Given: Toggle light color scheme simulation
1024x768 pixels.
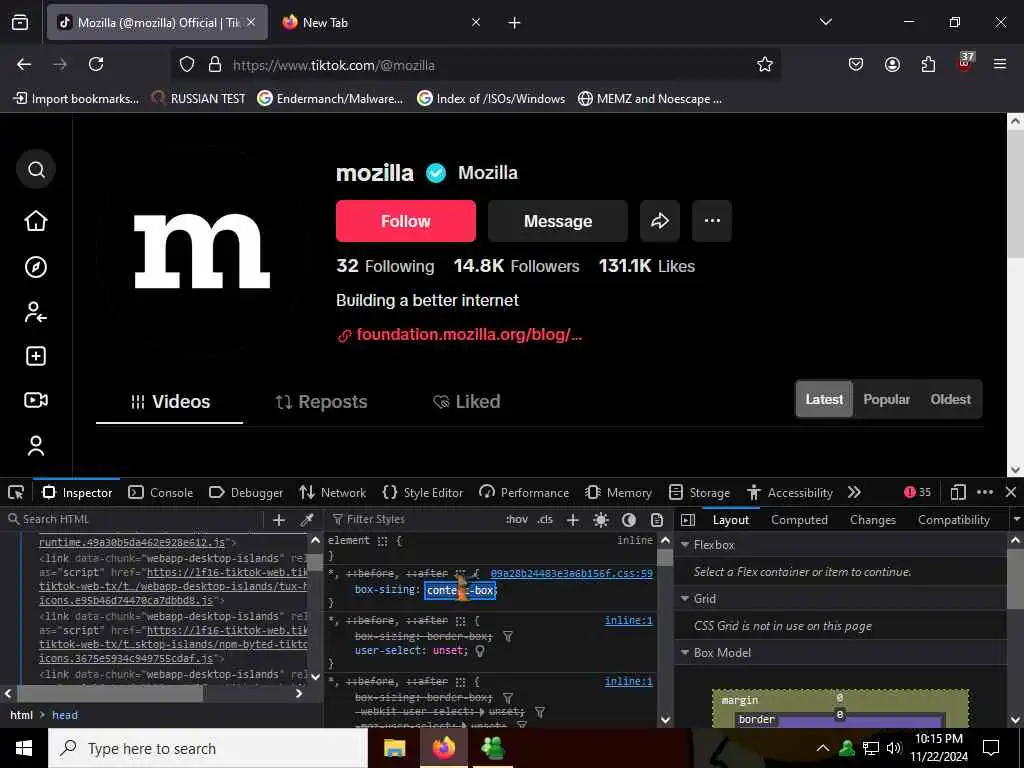Looking at the screenshot, I should [x=601, y=520].
